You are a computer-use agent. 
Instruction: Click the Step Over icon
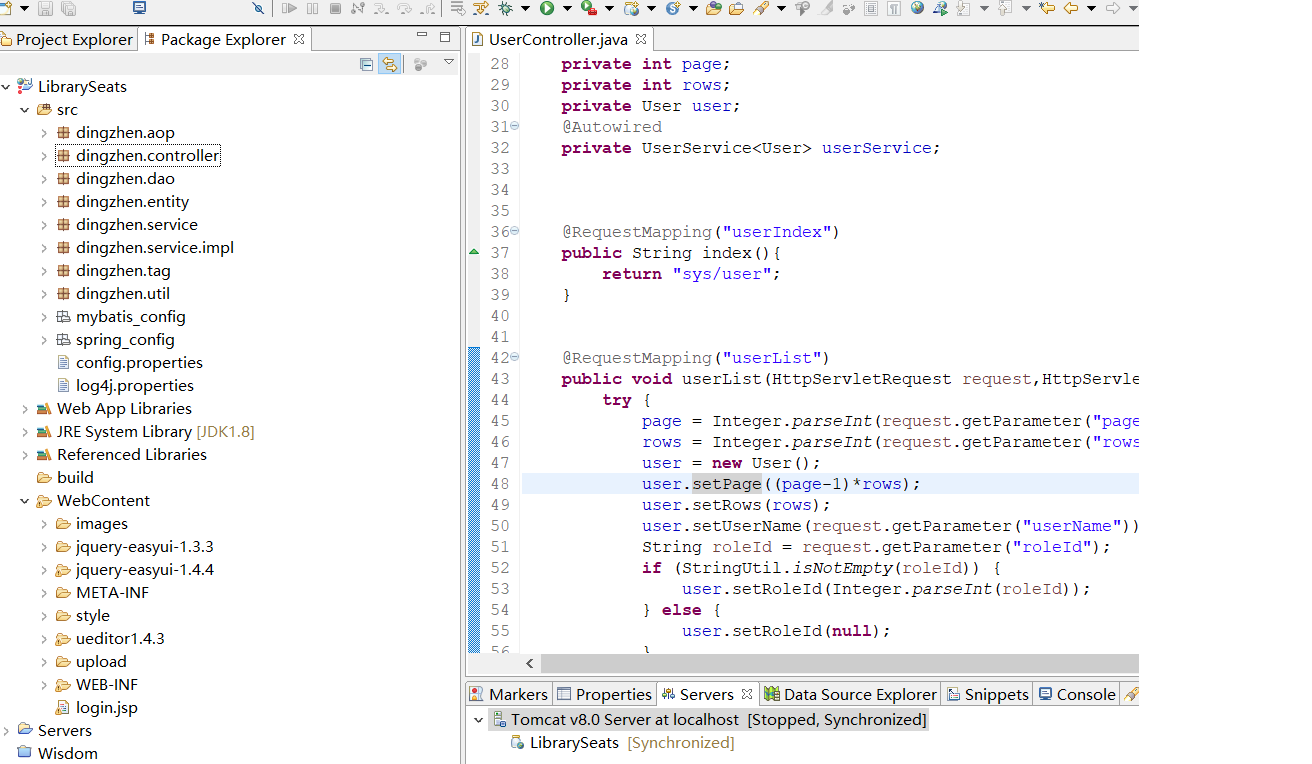(404, 8)
